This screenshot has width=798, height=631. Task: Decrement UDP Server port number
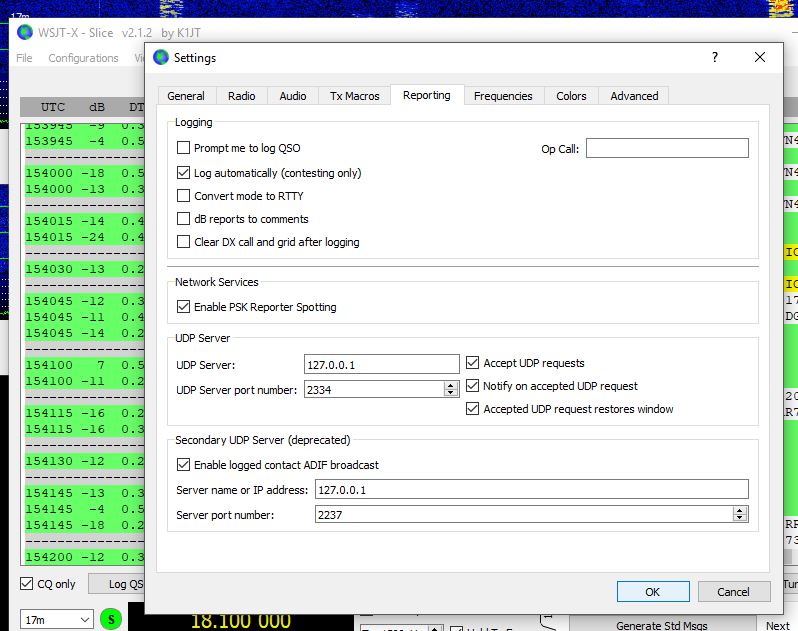450,392
